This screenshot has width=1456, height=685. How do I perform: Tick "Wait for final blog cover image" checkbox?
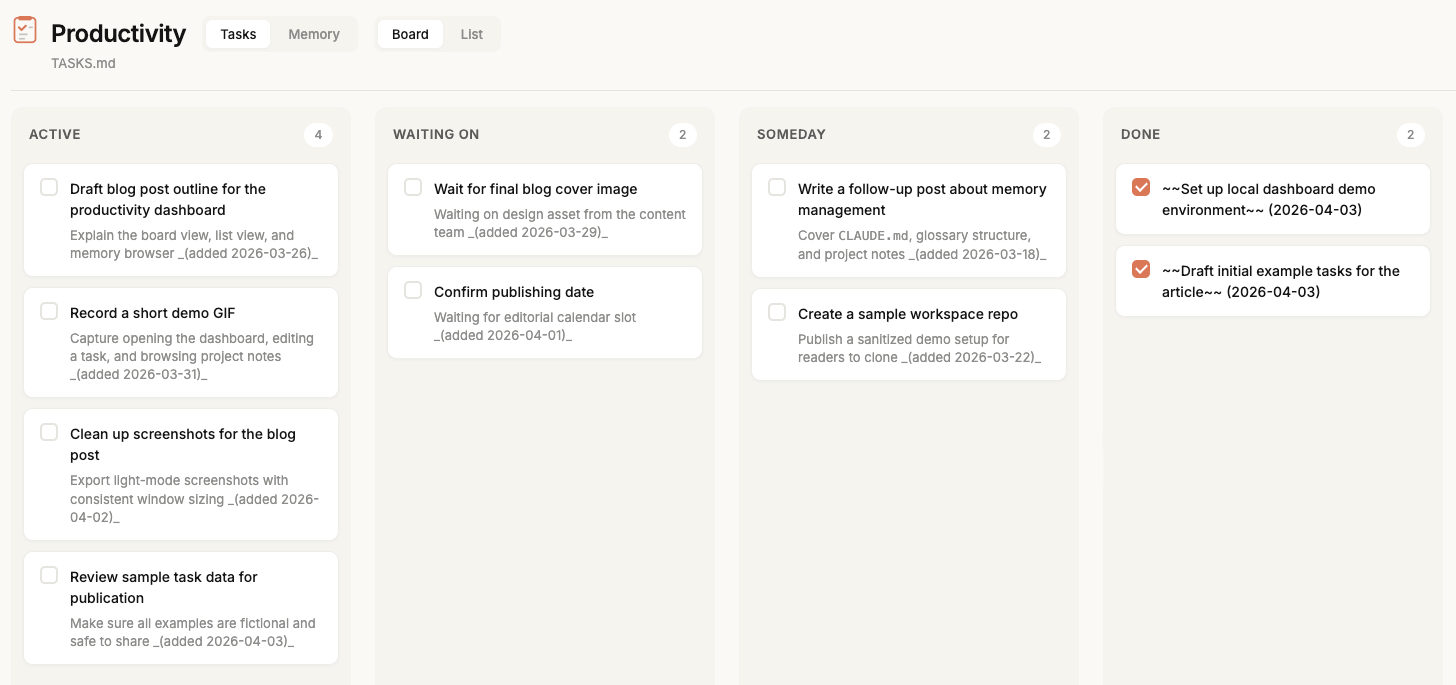[413, 187]
